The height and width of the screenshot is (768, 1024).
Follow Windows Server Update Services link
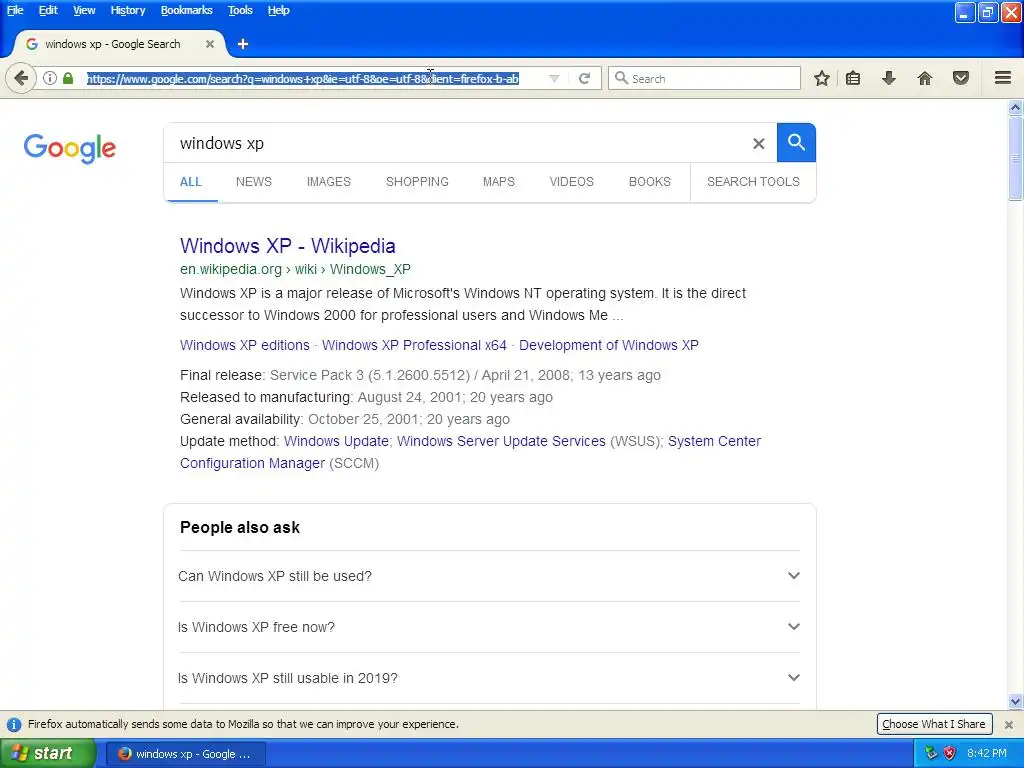point(501,441)
